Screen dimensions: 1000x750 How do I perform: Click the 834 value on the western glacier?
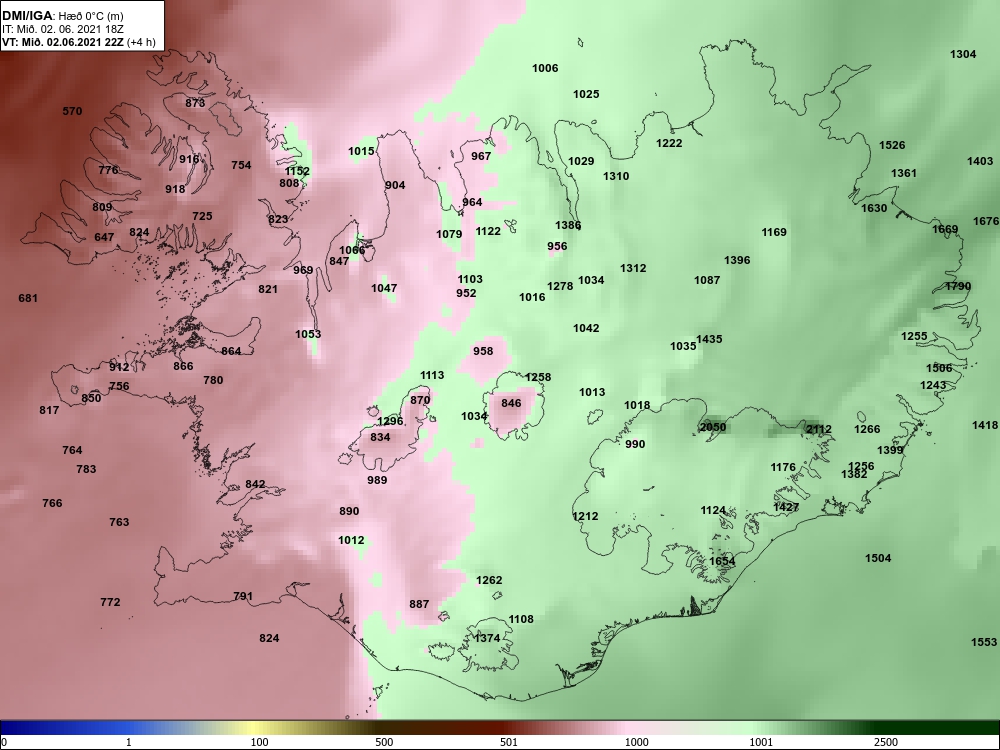coord(380,437)
